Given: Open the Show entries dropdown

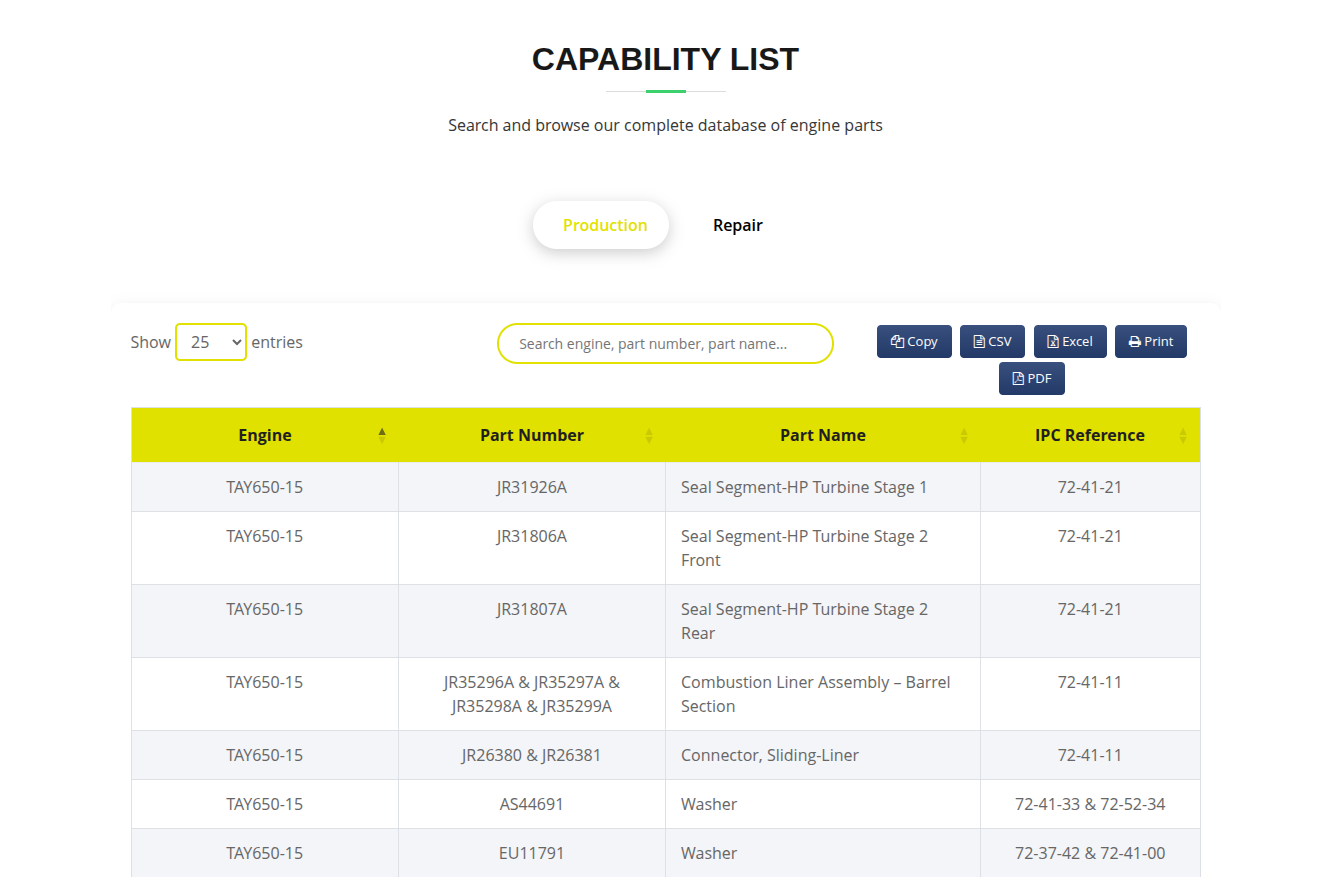Looking at the screenshot, I should pyautogui.click(x=211, y=342).
